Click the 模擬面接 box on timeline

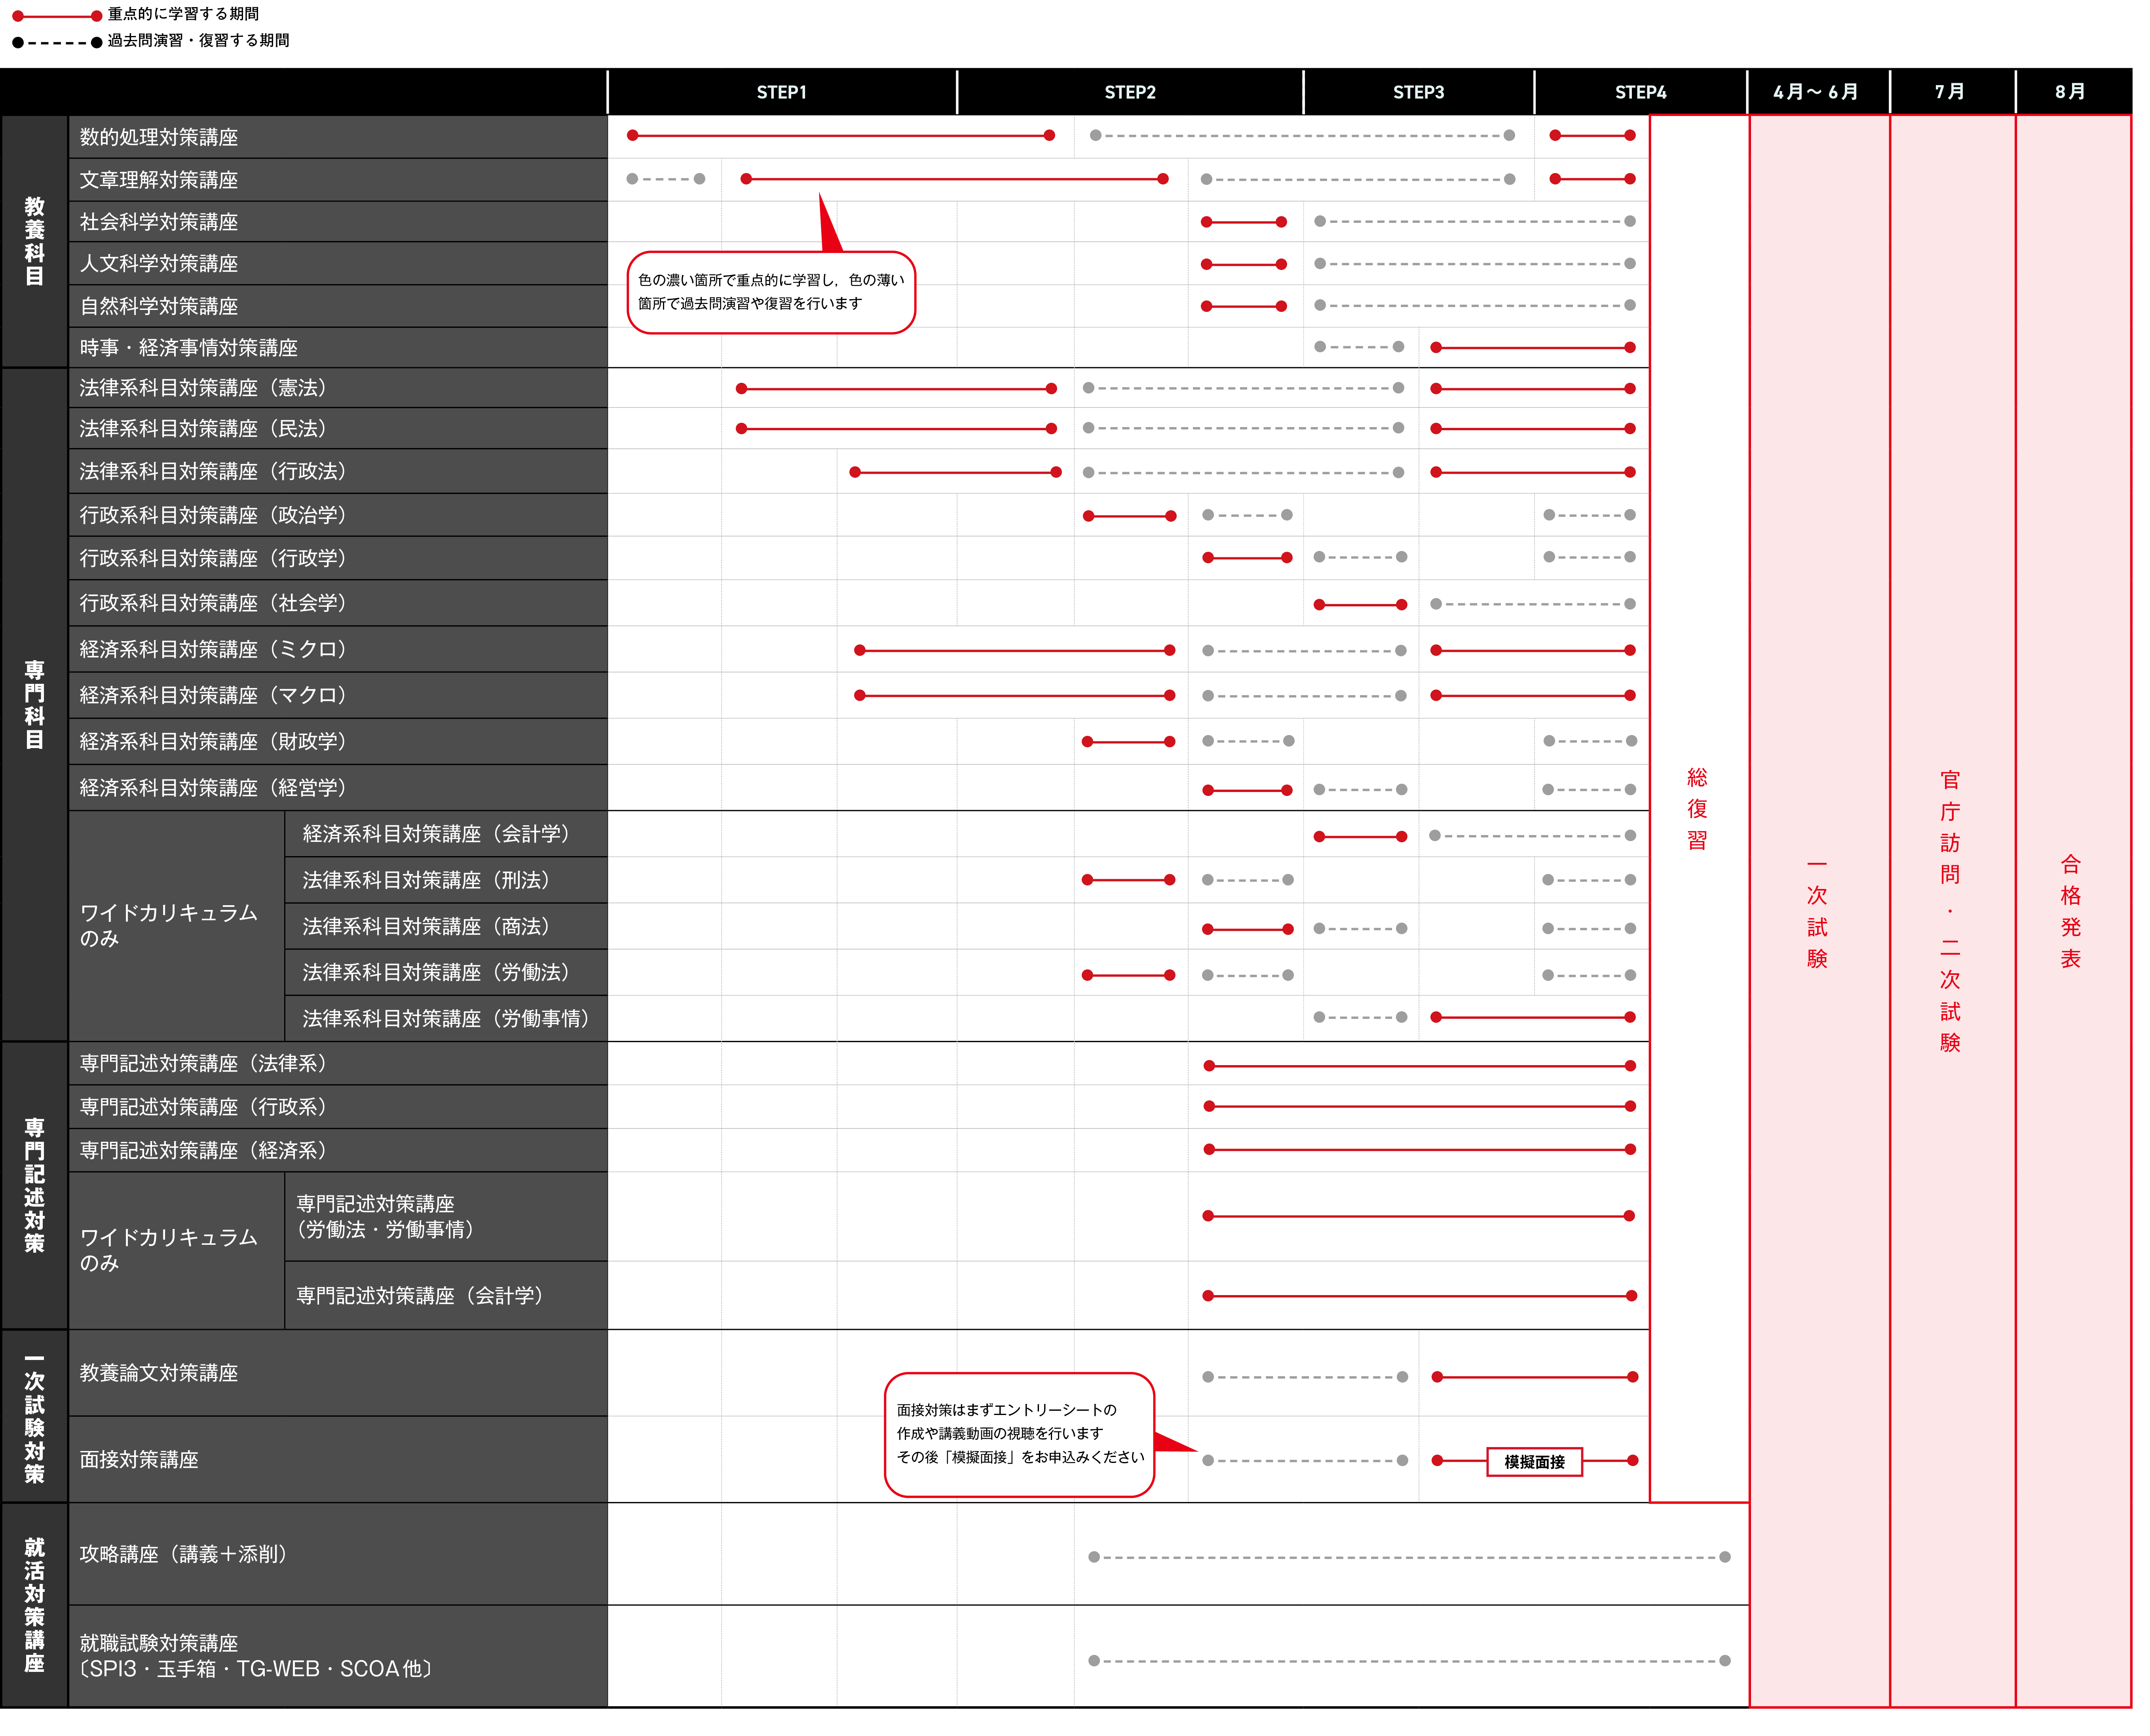pos(1534,1462)
